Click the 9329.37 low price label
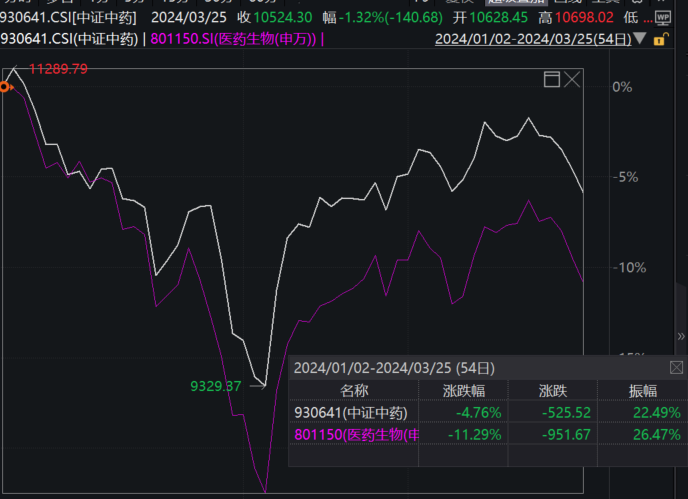This screenshot has height=499, width=688. (x=215, y=385)
